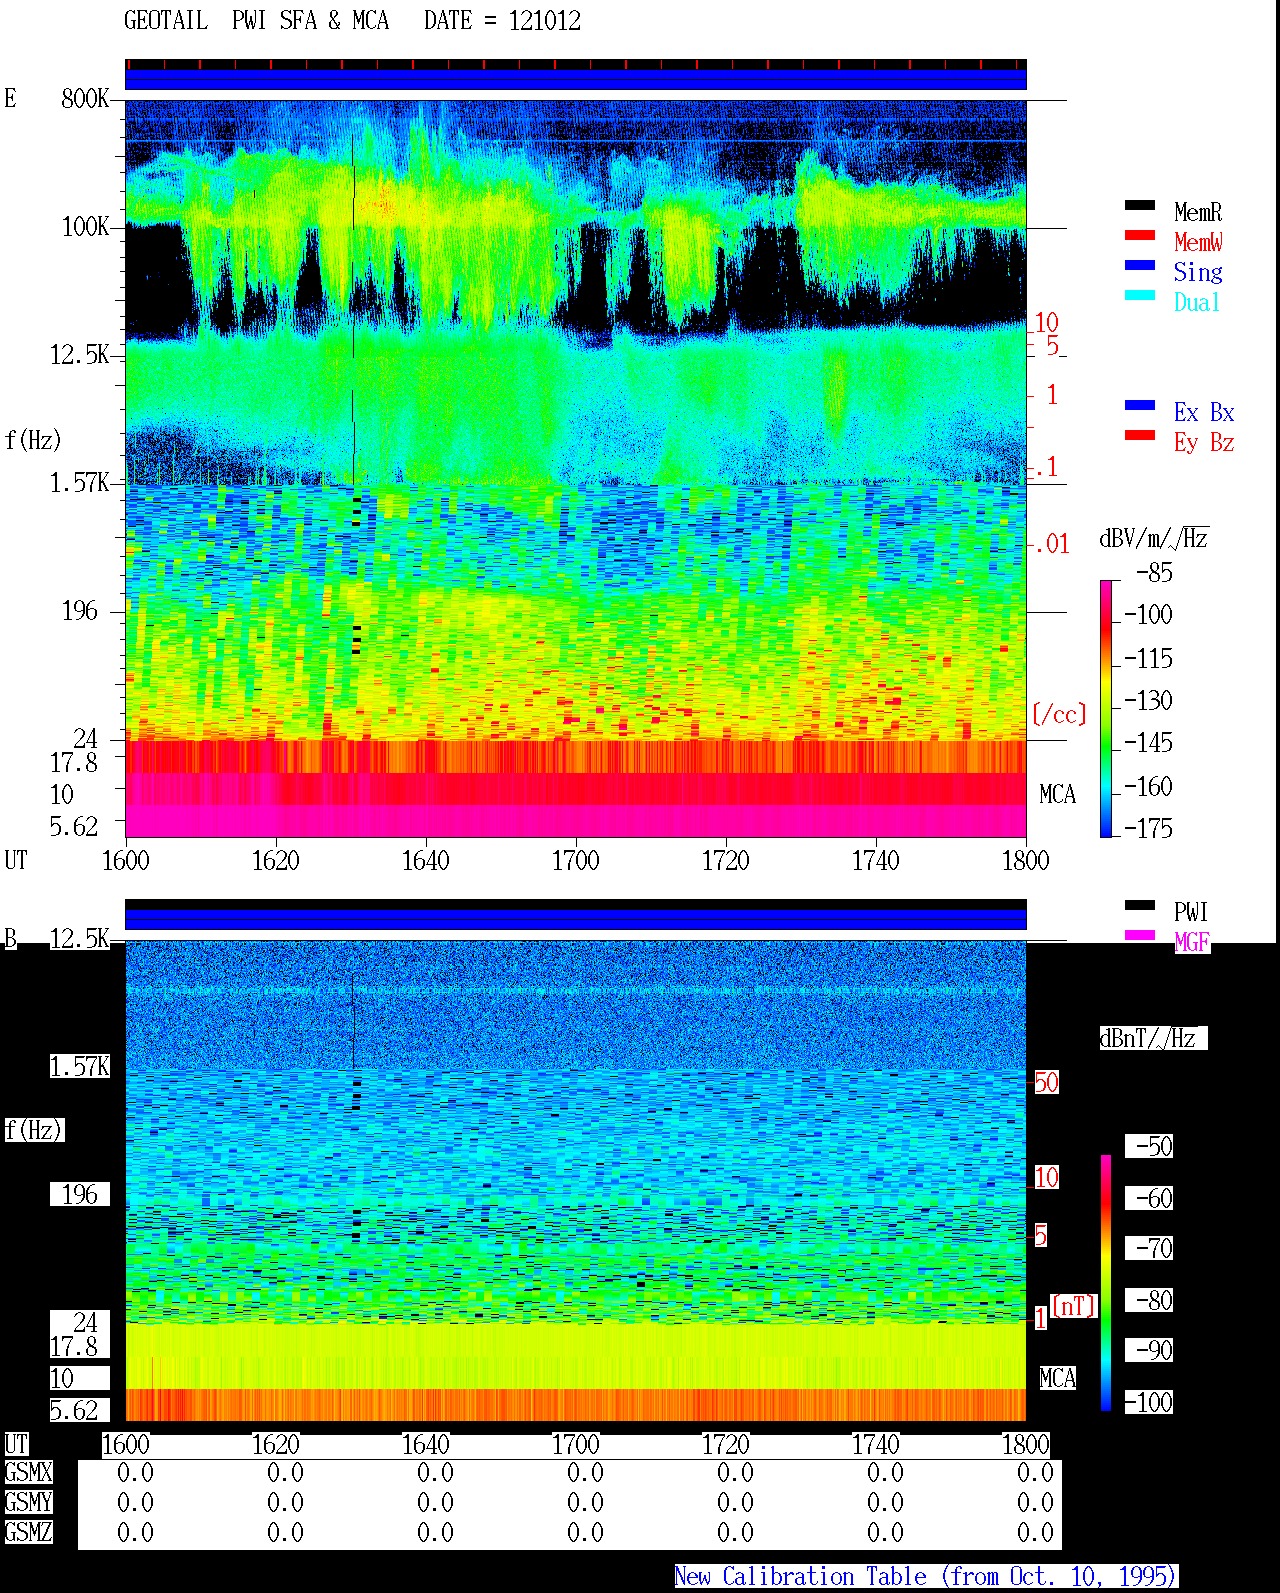Click the GEOTAIL title text
The image size is (1280, 1593).
pos(166,21)
